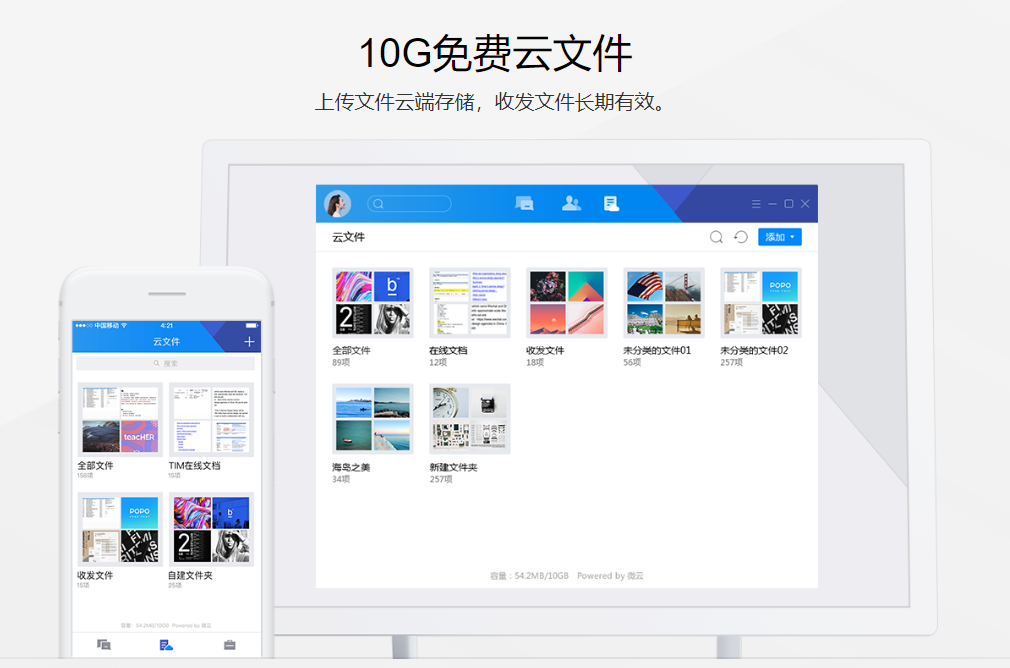This screenshot has height=668, width=1010.
Task: Click the 未分类的文件02 folder name label
Action: click(754, 350)
